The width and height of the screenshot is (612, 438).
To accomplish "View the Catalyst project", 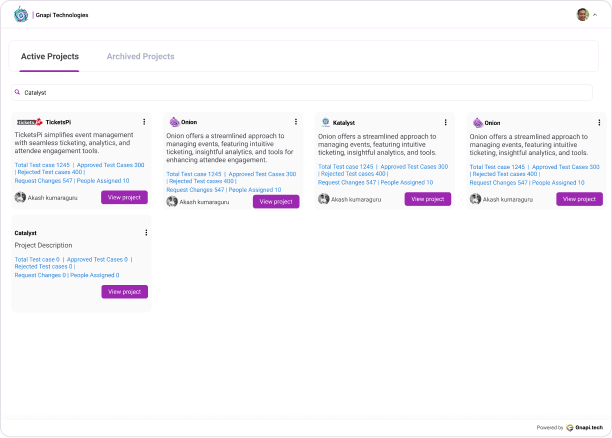I will pos(125,292).
